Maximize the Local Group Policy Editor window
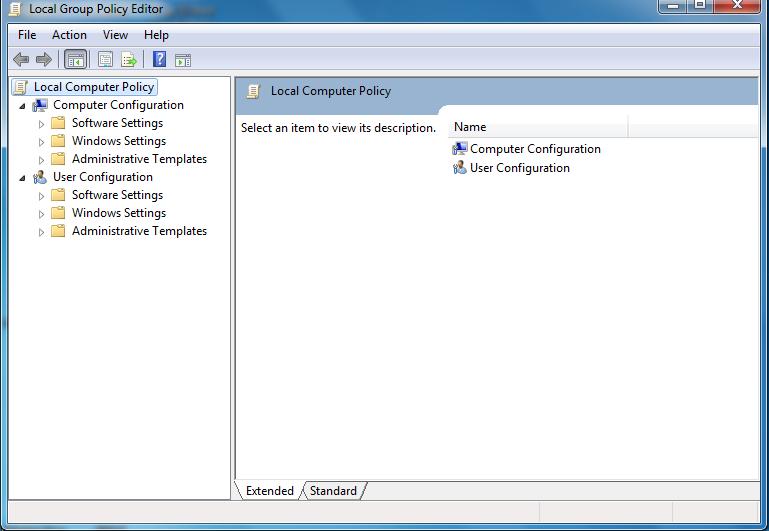The width and height of the screenshot is (769, 531). click(700, 6)
